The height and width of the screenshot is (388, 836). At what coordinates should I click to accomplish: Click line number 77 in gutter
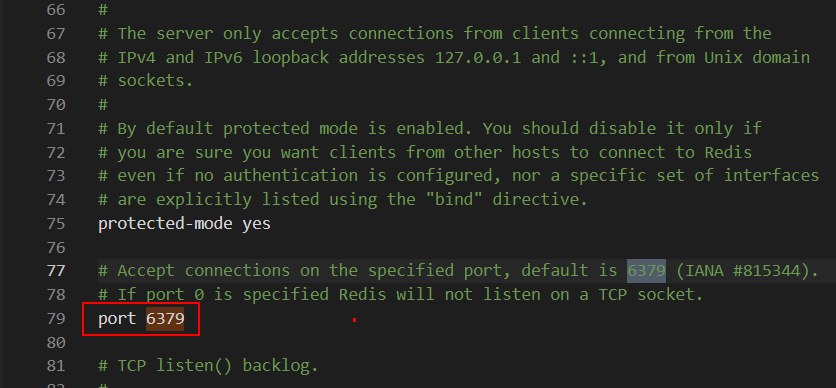(x=56, y=271)
